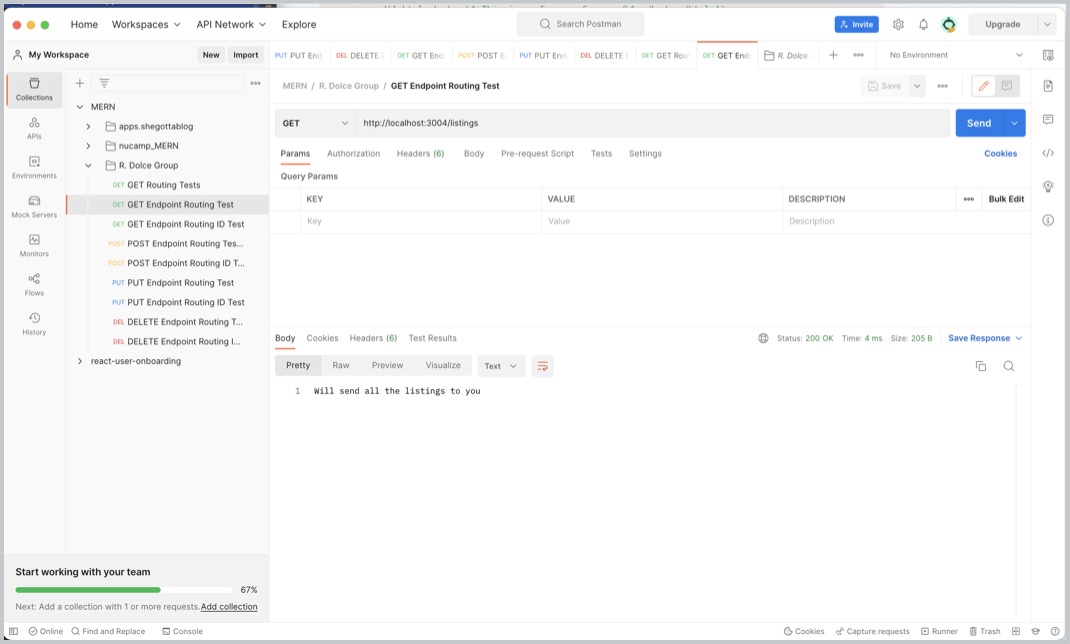The width and height of the screenshot is (1070, 644).
Task: Open the settings gear icon
Action: click(x=898, y=25)
